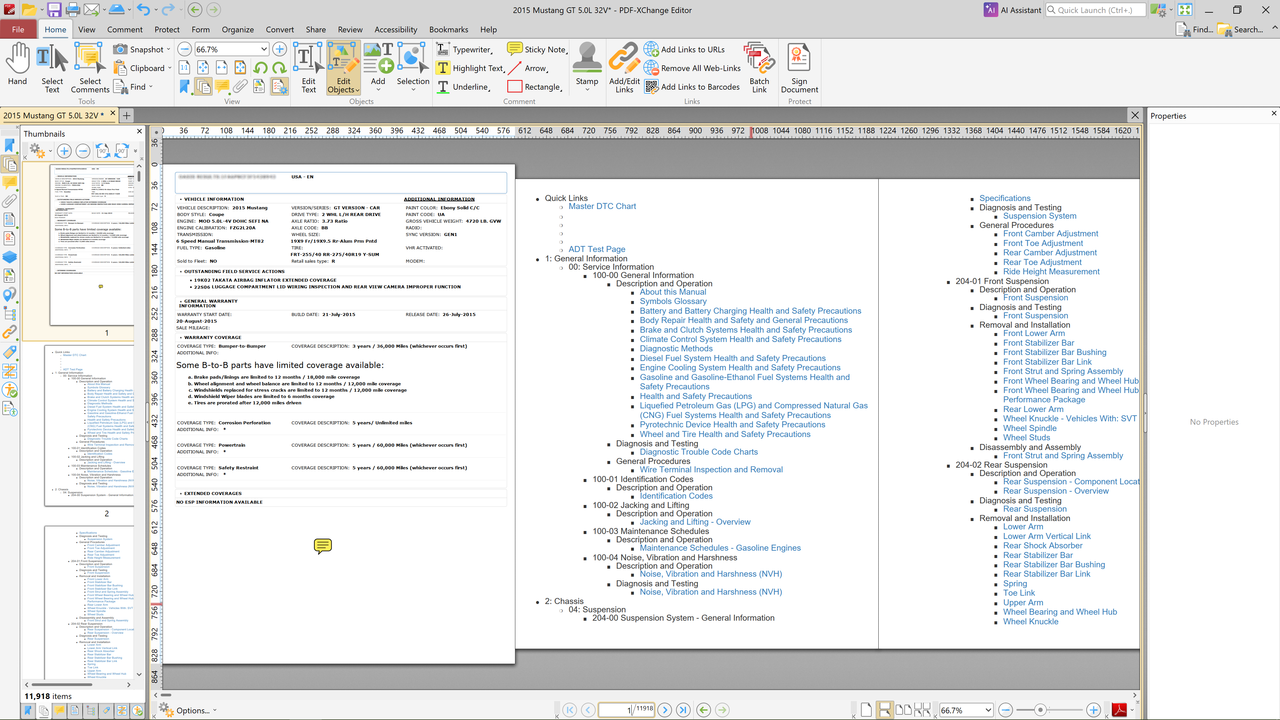Undo the last action
Viewport: 1280px width, 720px height.
point(143,10)
